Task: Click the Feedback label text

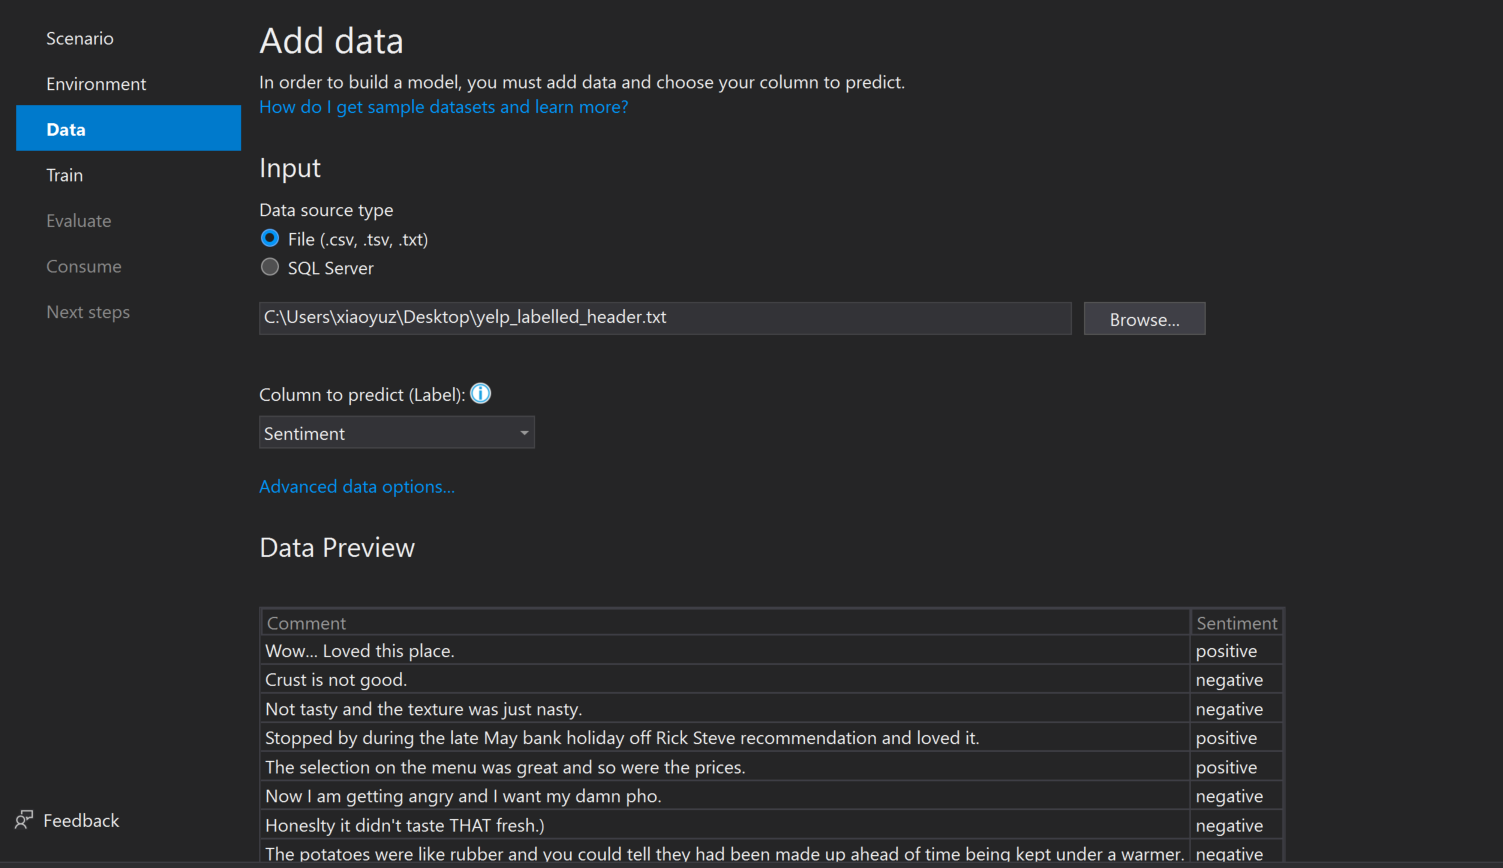Action: click(81, 820)
